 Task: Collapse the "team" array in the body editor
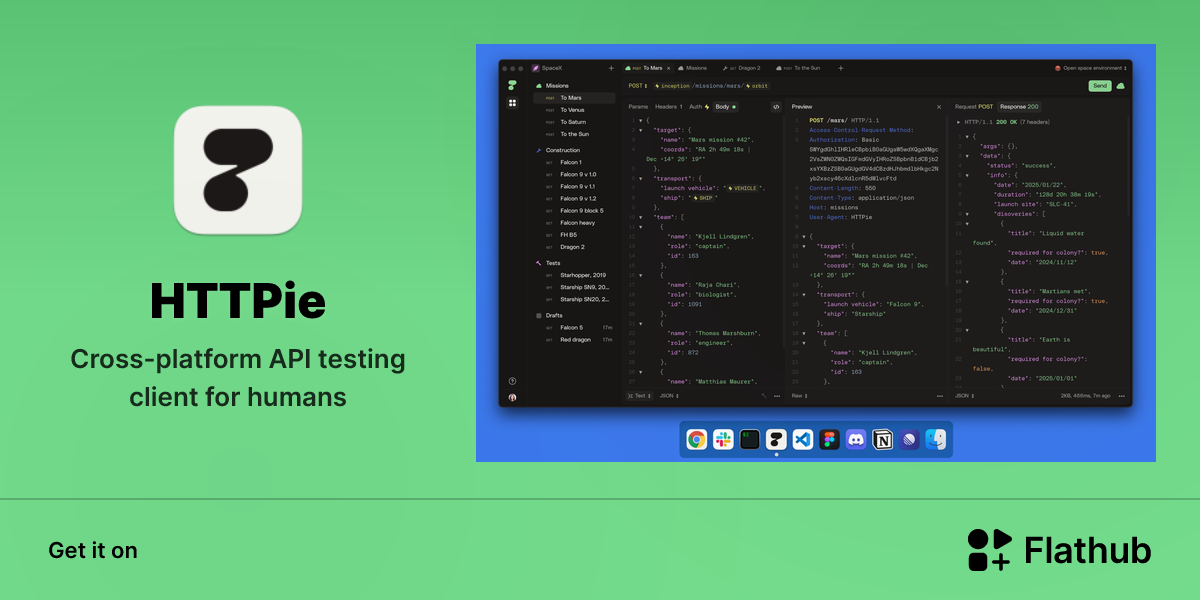[640, 216]
